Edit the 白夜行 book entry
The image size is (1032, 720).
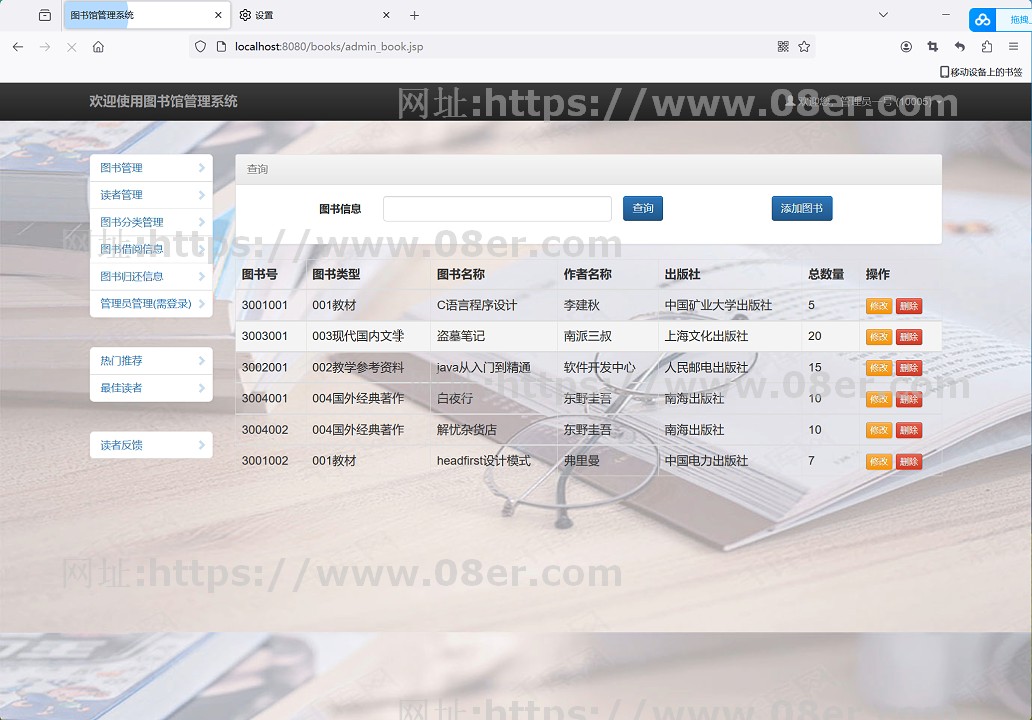tap(879, 399)
